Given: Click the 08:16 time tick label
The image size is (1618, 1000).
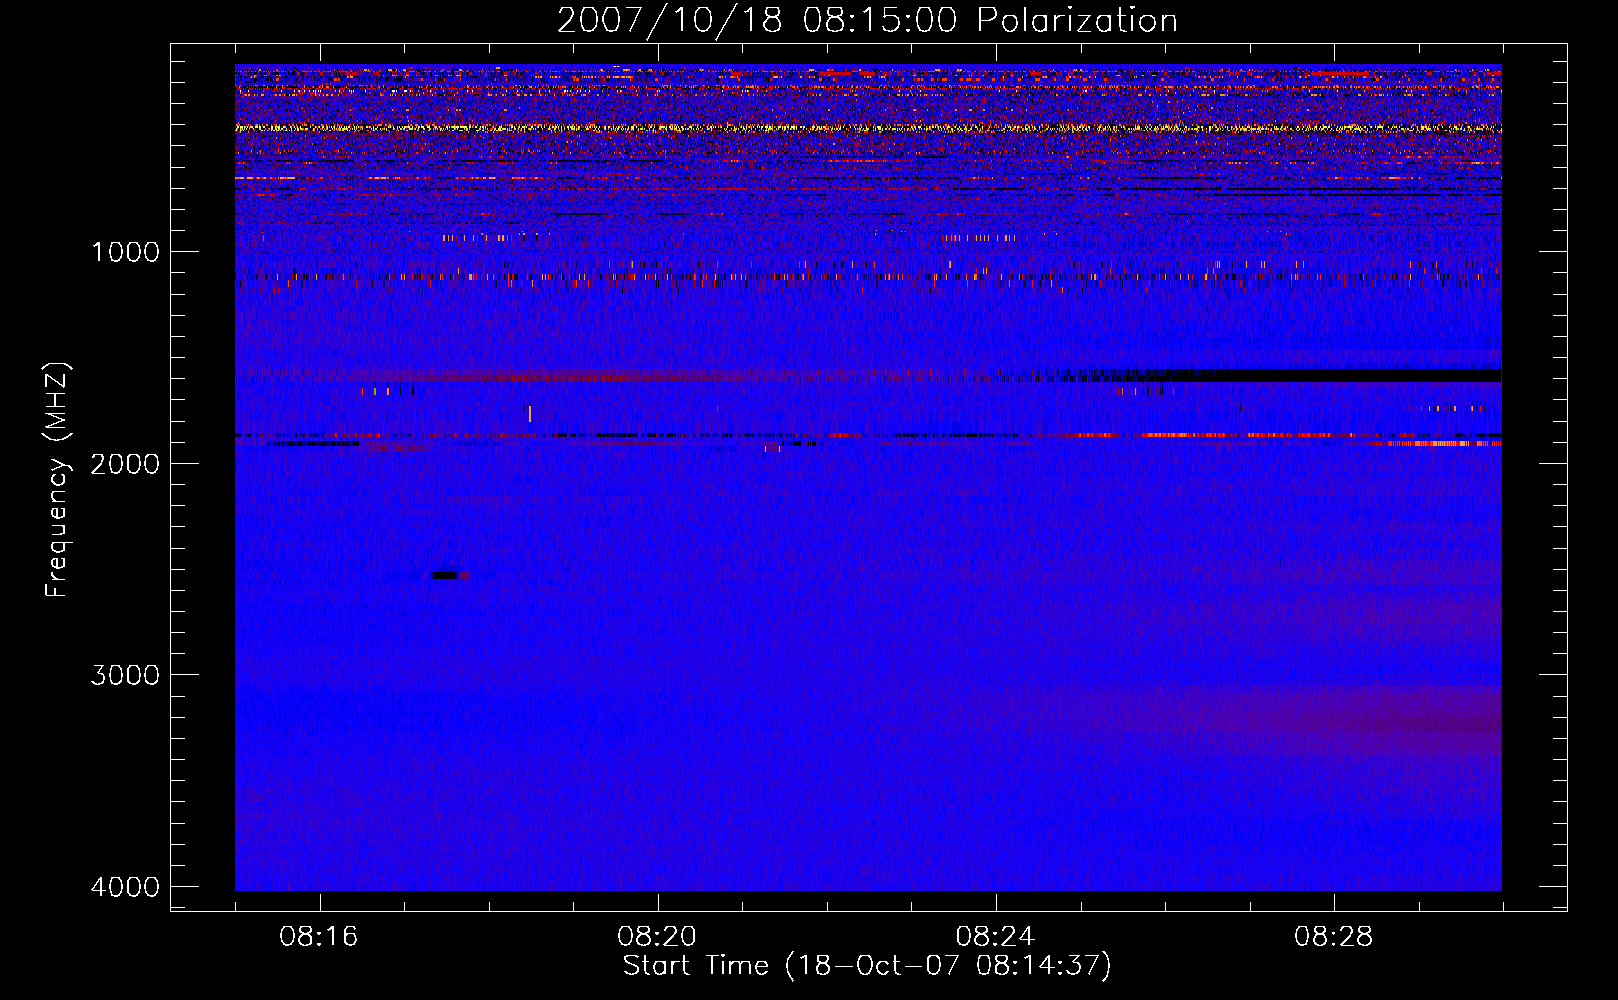Looking at the screenshot, I should coord(319,937).
